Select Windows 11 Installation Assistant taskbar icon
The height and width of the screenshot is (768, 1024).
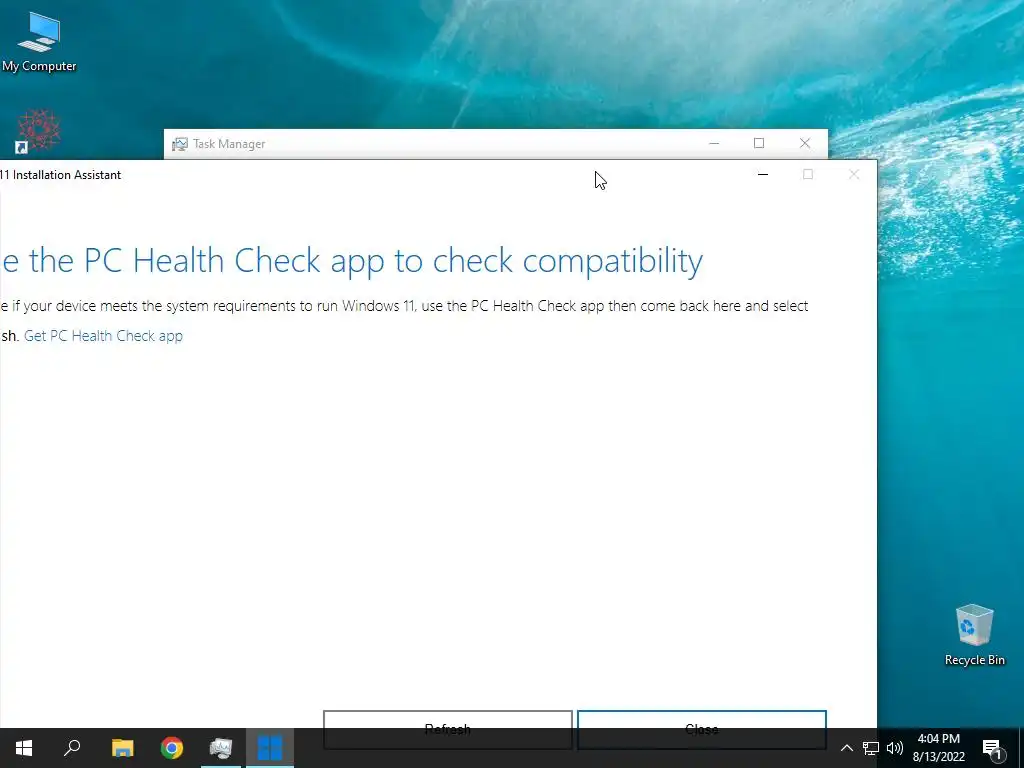(270, 748)
